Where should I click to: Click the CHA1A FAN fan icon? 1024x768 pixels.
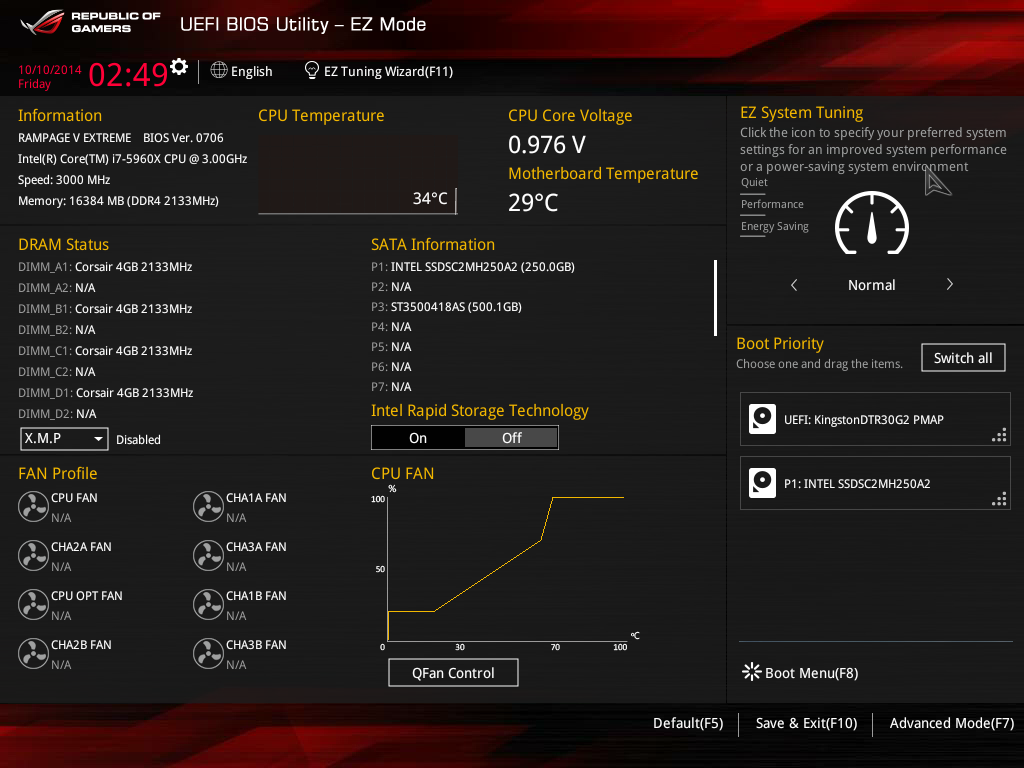coord(208,506)
